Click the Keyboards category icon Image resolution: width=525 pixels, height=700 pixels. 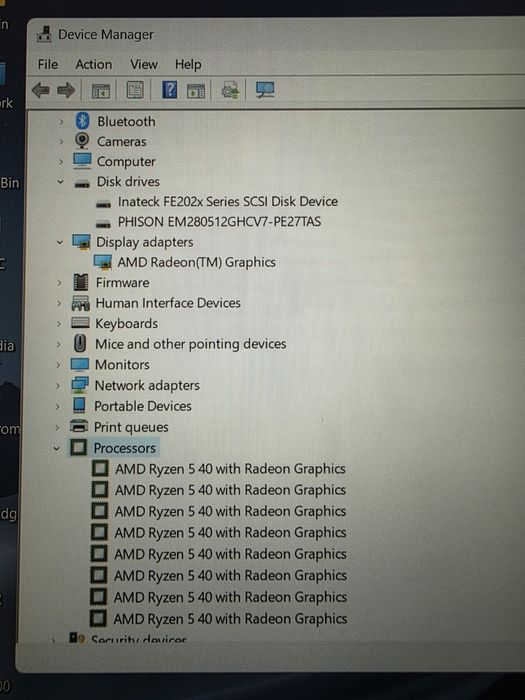click(x=80, y=323)
